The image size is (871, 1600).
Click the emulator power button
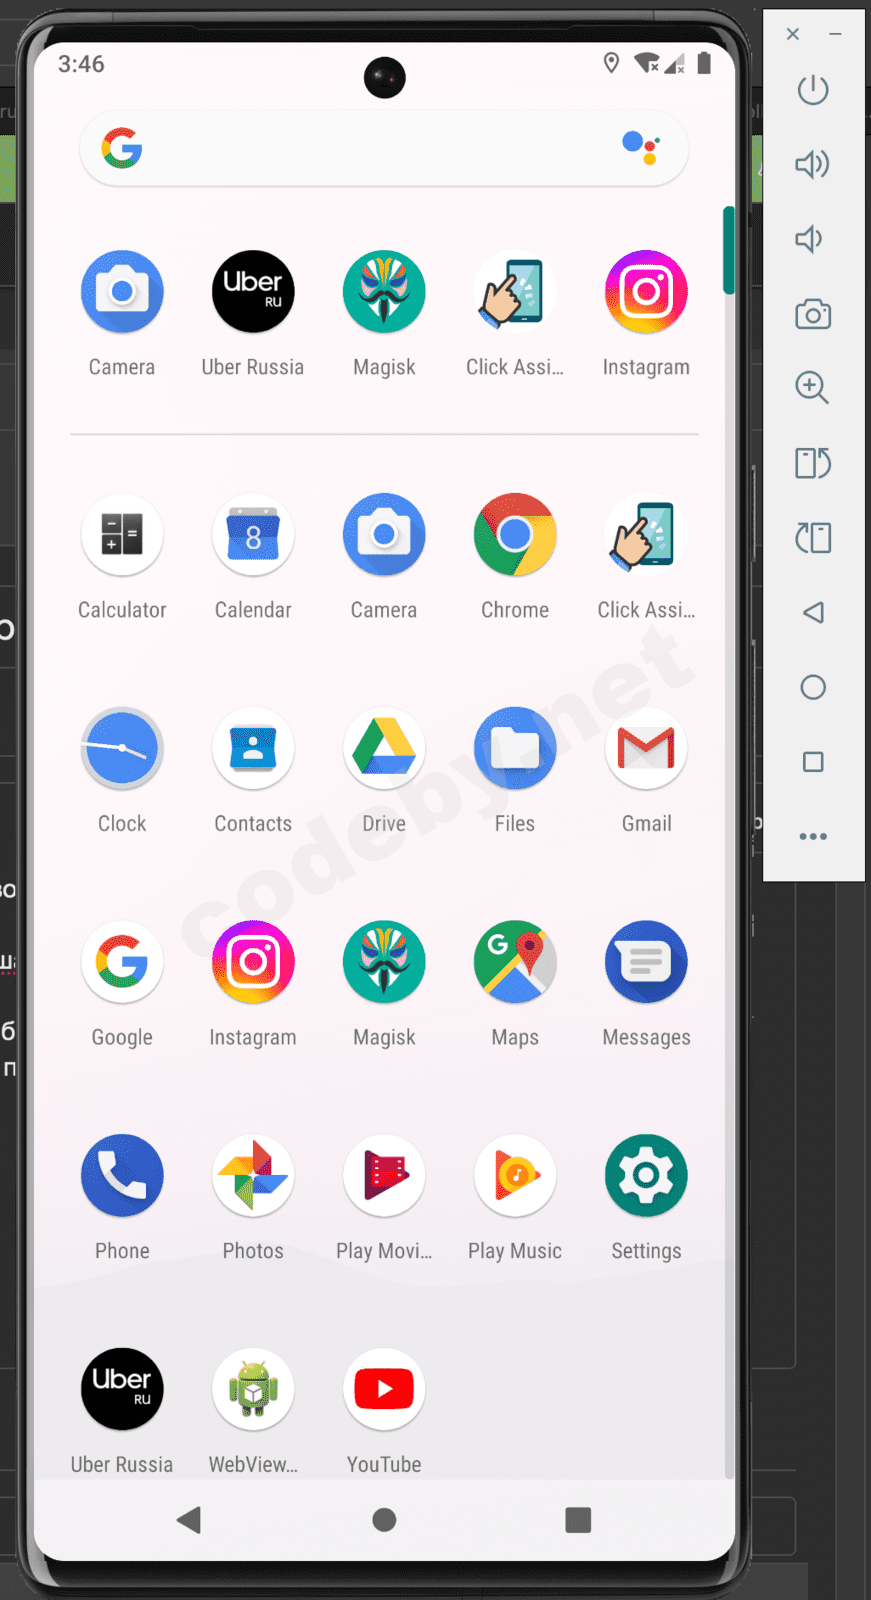(x=813, y=90)
